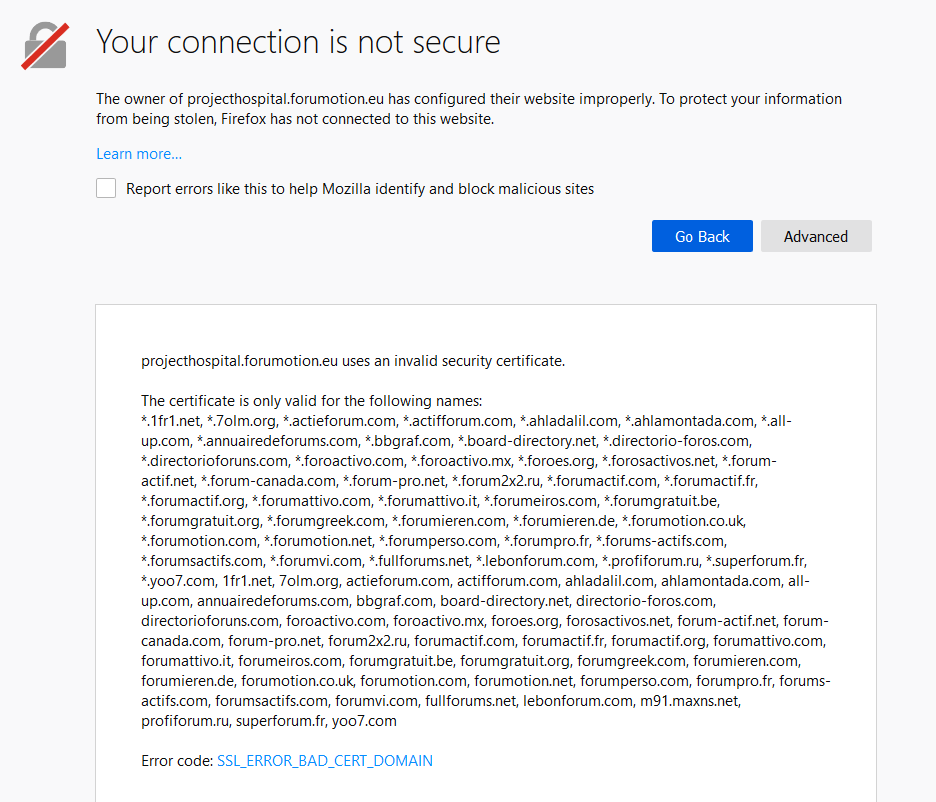The width and height of the screenshot is (936, 802).
Task: Open the SSL_ERROR_BAD_CERT_DOMAIN error code link
Action: coord(325,761)
